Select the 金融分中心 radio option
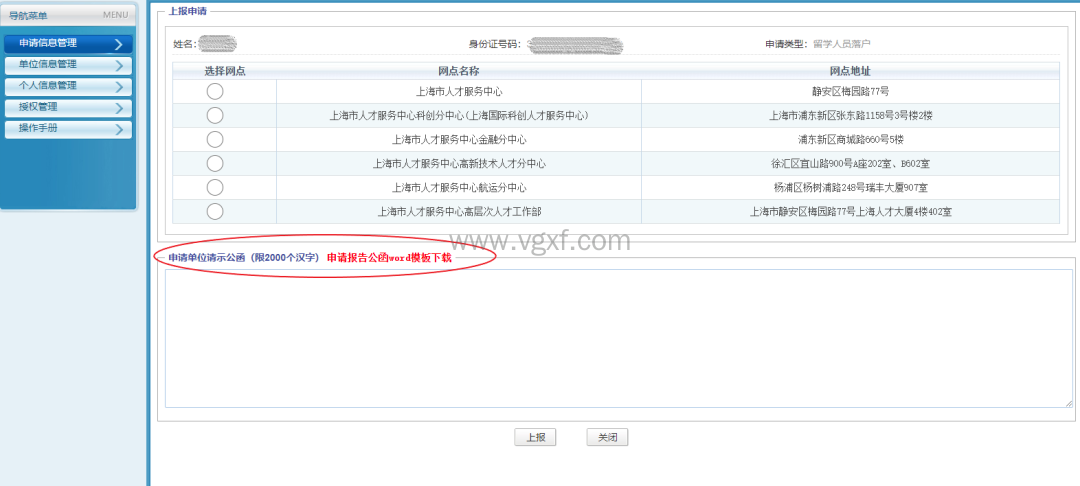 coord(215,139)
